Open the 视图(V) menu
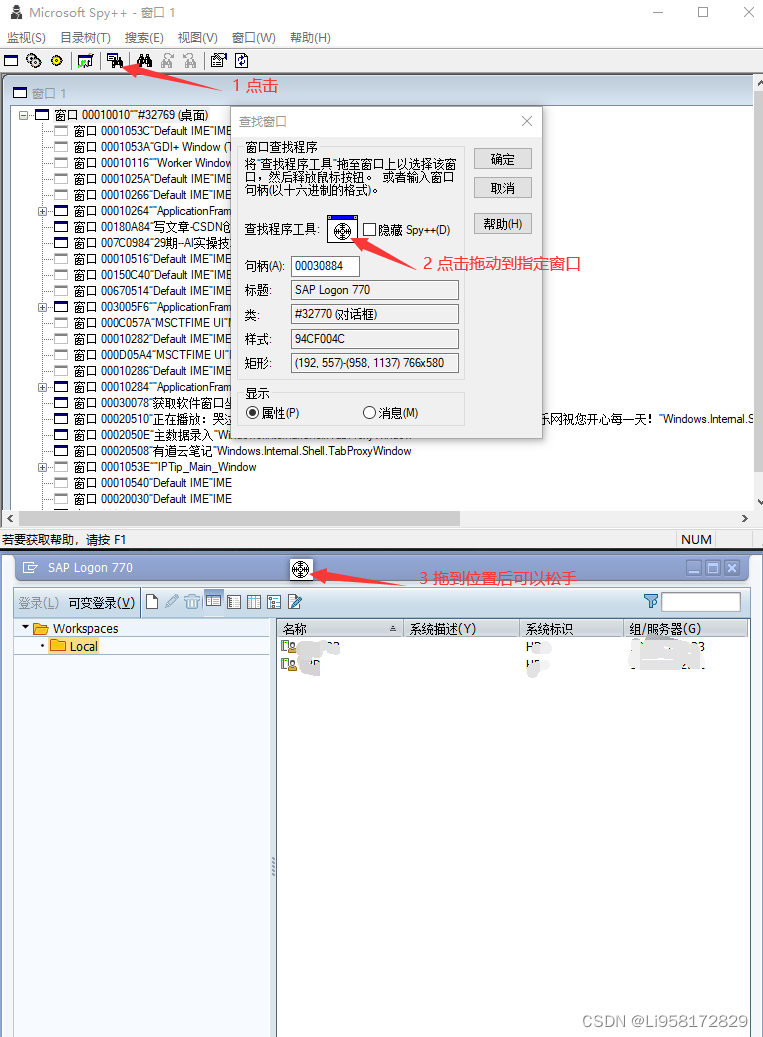Screen dimensions: 763x1037 198,38
